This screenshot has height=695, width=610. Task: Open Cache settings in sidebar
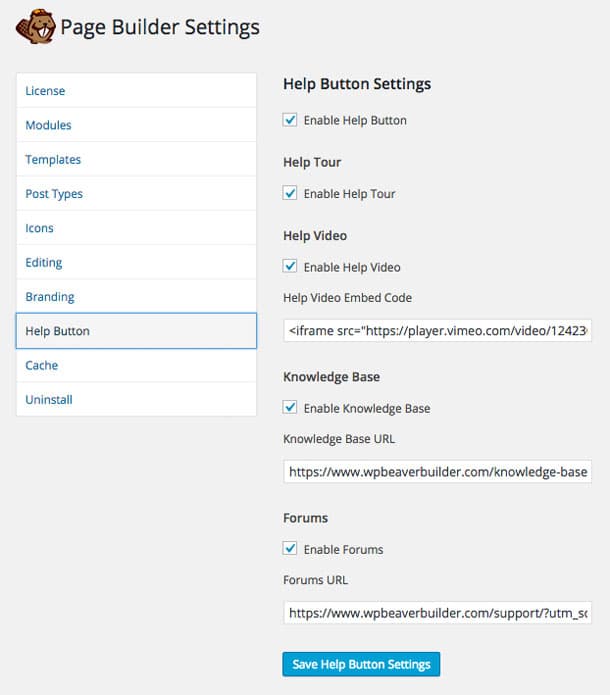pyautogui.click(x=42, y=365)
